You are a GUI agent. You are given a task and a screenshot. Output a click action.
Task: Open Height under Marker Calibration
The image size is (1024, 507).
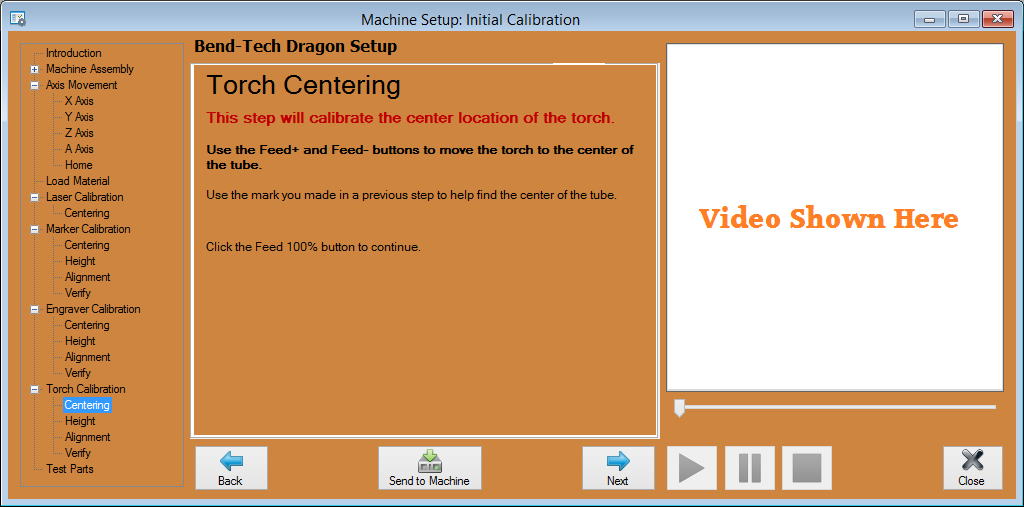tap(80, 261)
